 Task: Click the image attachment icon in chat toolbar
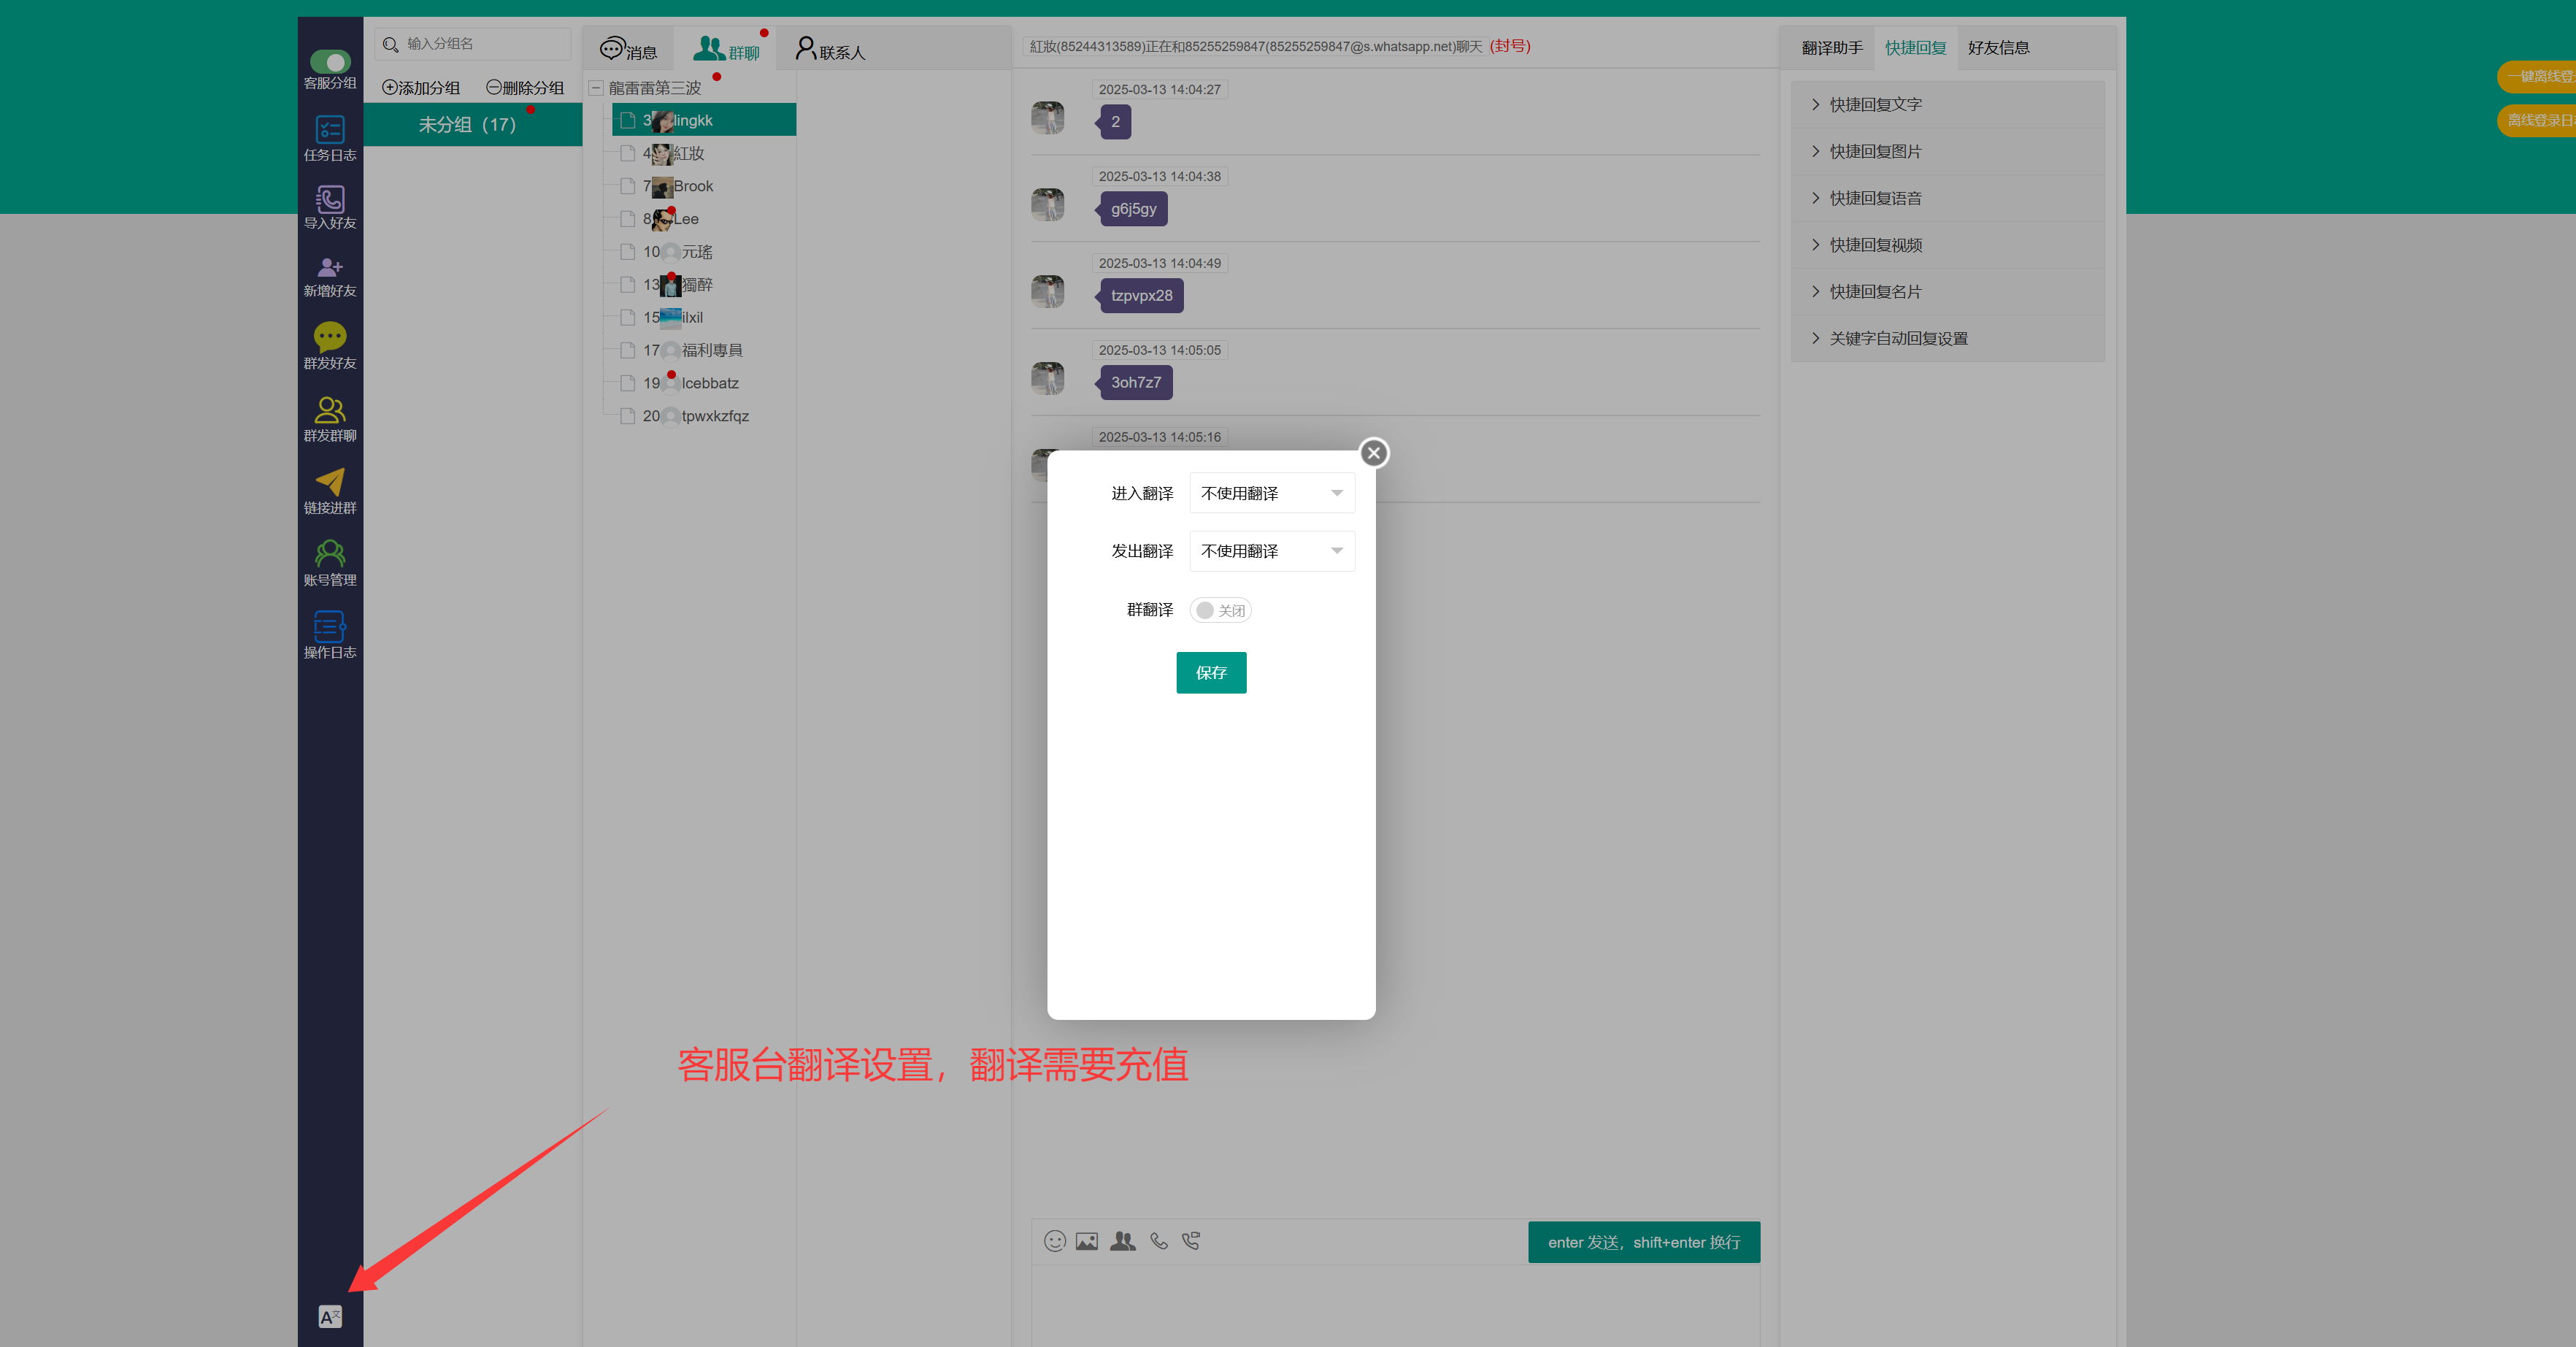pyautogui.click(x=1087, y=1241)
